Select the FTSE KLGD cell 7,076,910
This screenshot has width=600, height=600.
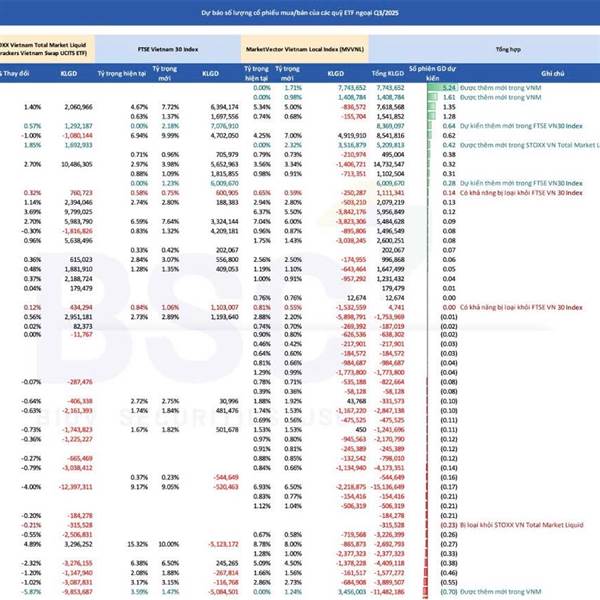(224, 126)
